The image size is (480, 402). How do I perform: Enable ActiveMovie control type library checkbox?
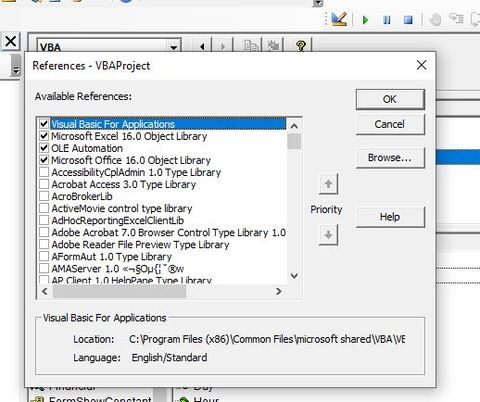[x=44, y=208]
